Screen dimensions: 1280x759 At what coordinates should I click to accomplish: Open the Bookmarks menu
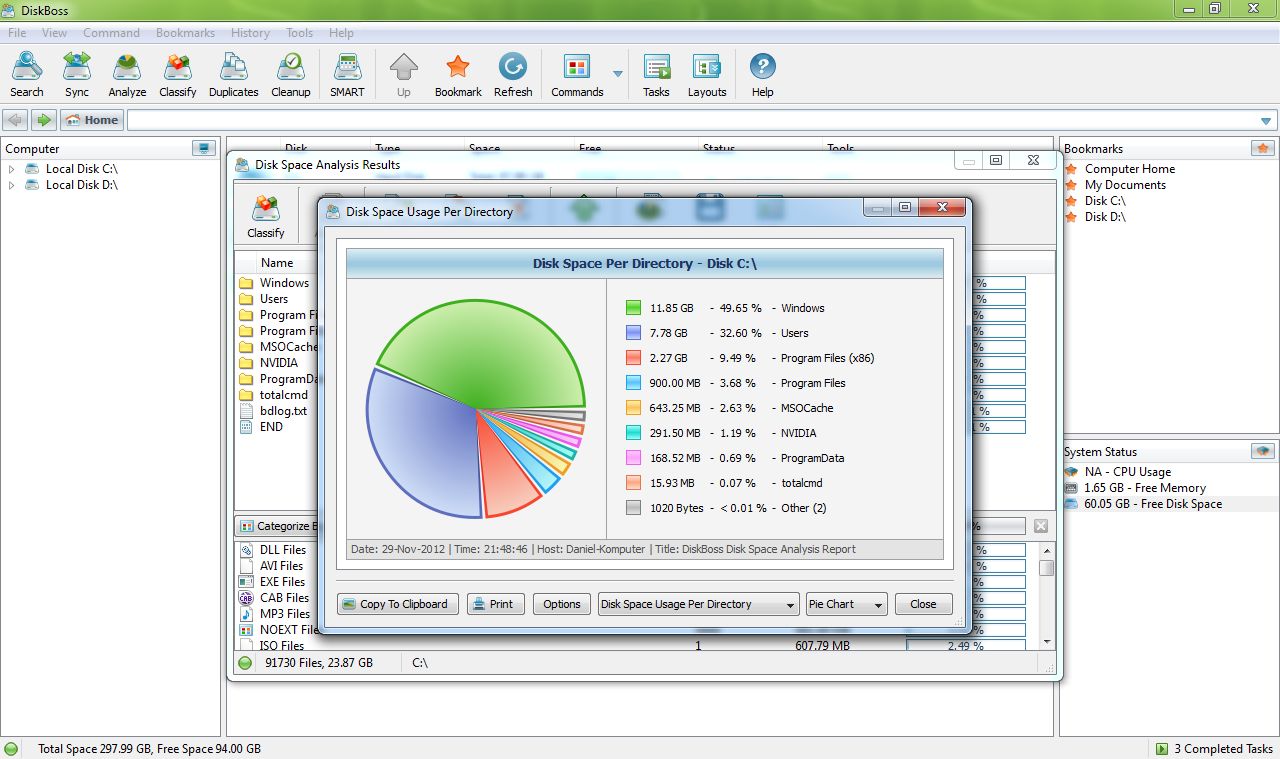(x=185, y=33)
